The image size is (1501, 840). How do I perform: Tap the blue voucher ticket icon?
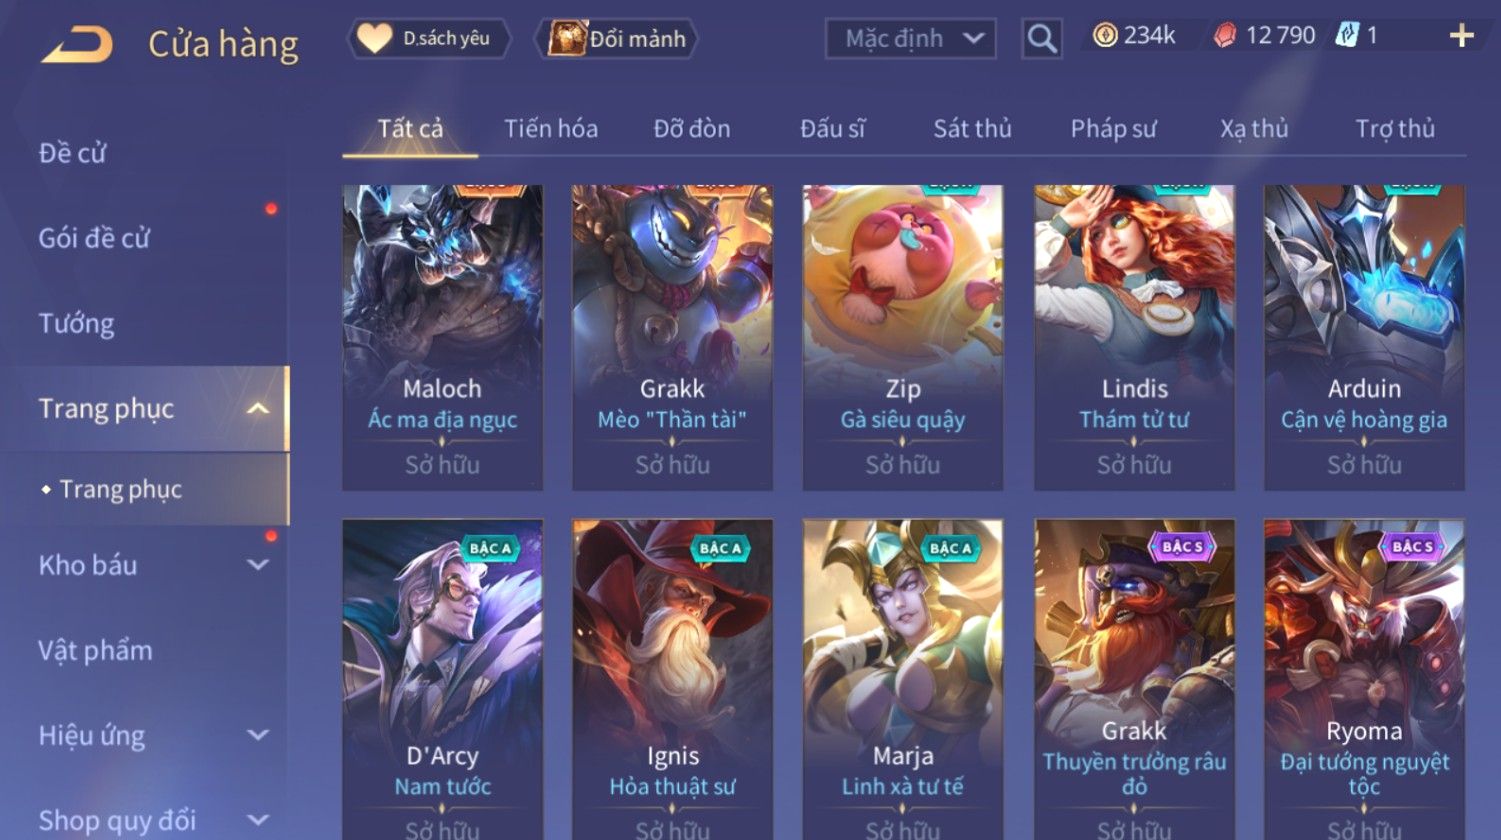(x=1346, y=36)
